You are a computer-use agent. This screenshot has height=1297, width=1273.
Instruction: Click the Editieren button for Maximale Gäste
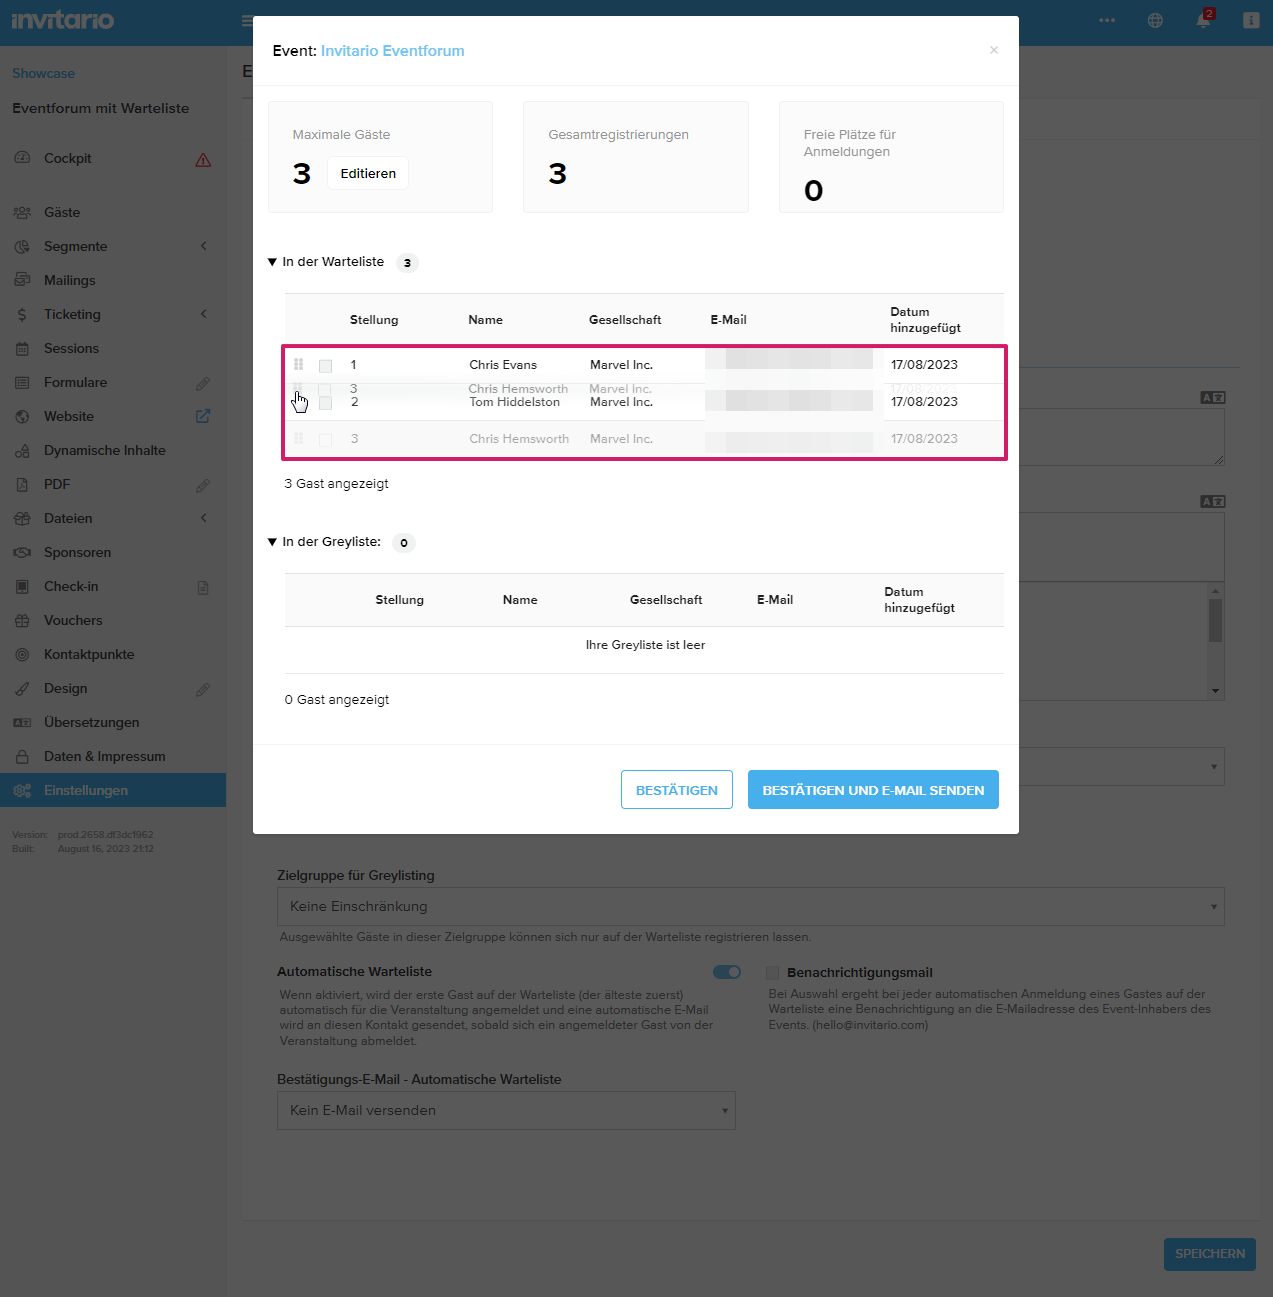point(368,173)
